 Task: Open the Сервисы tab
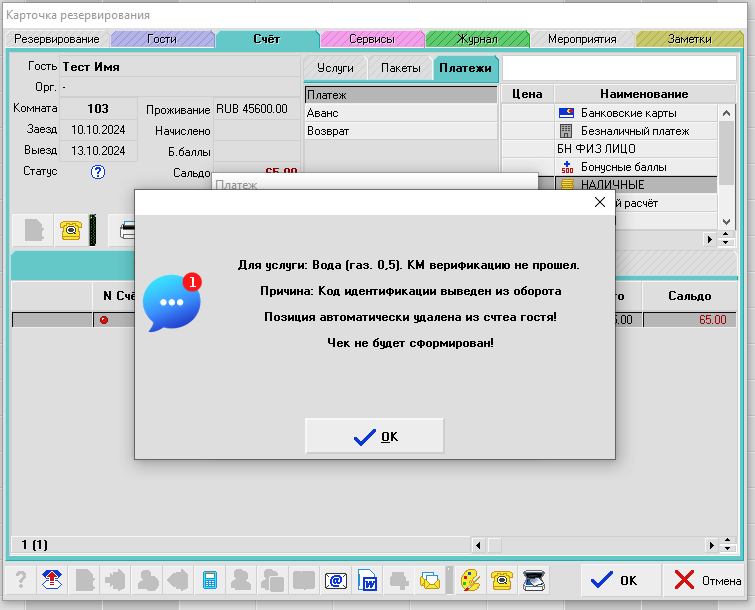[x=371, y=40]
